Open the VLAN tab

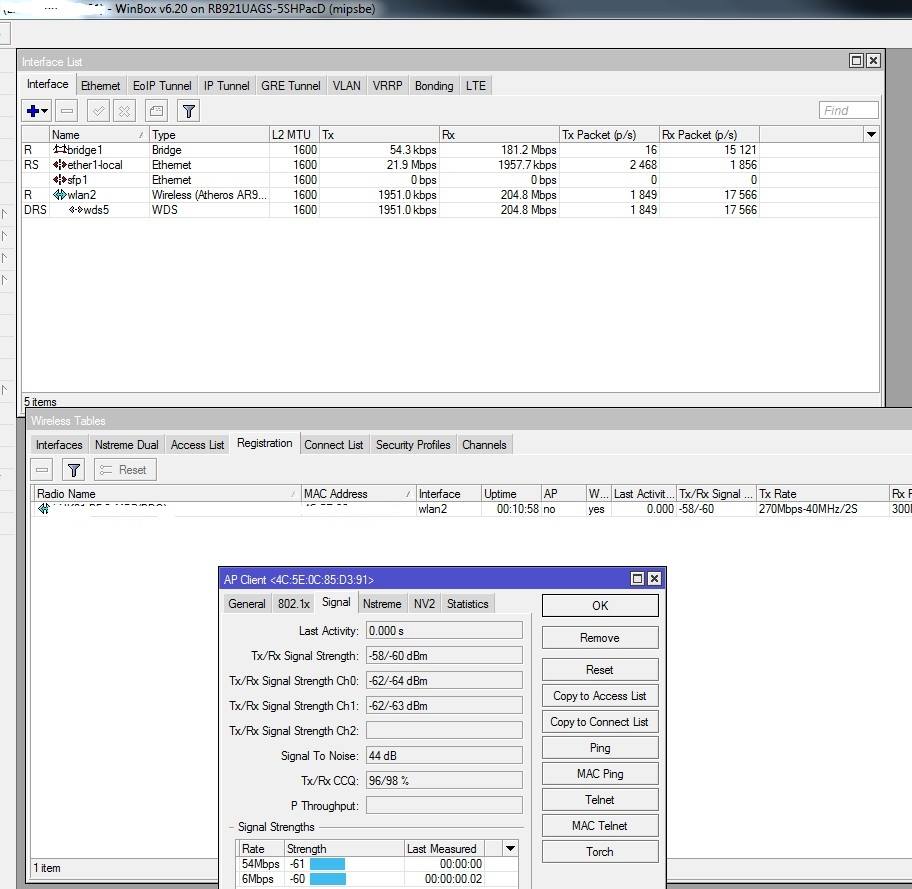click(x=347, y=86)
